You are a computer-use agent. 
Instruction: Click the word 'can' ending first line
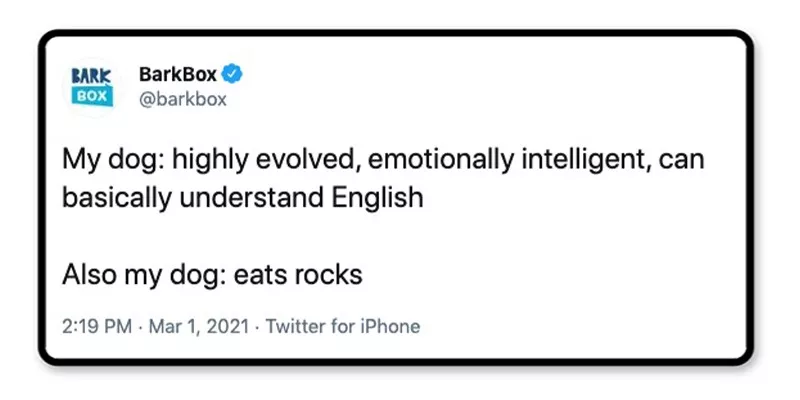point(681,161)
